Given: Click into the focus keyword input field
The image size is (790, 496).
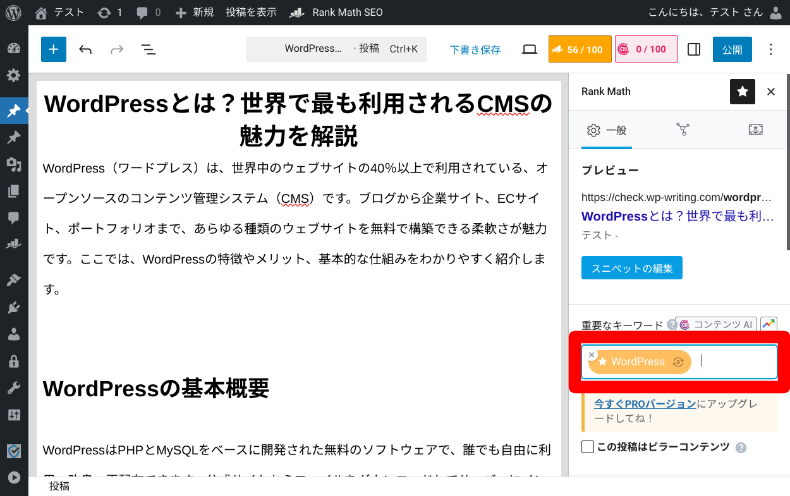Looking at the screenshot, I should click(x=735, y=361).
